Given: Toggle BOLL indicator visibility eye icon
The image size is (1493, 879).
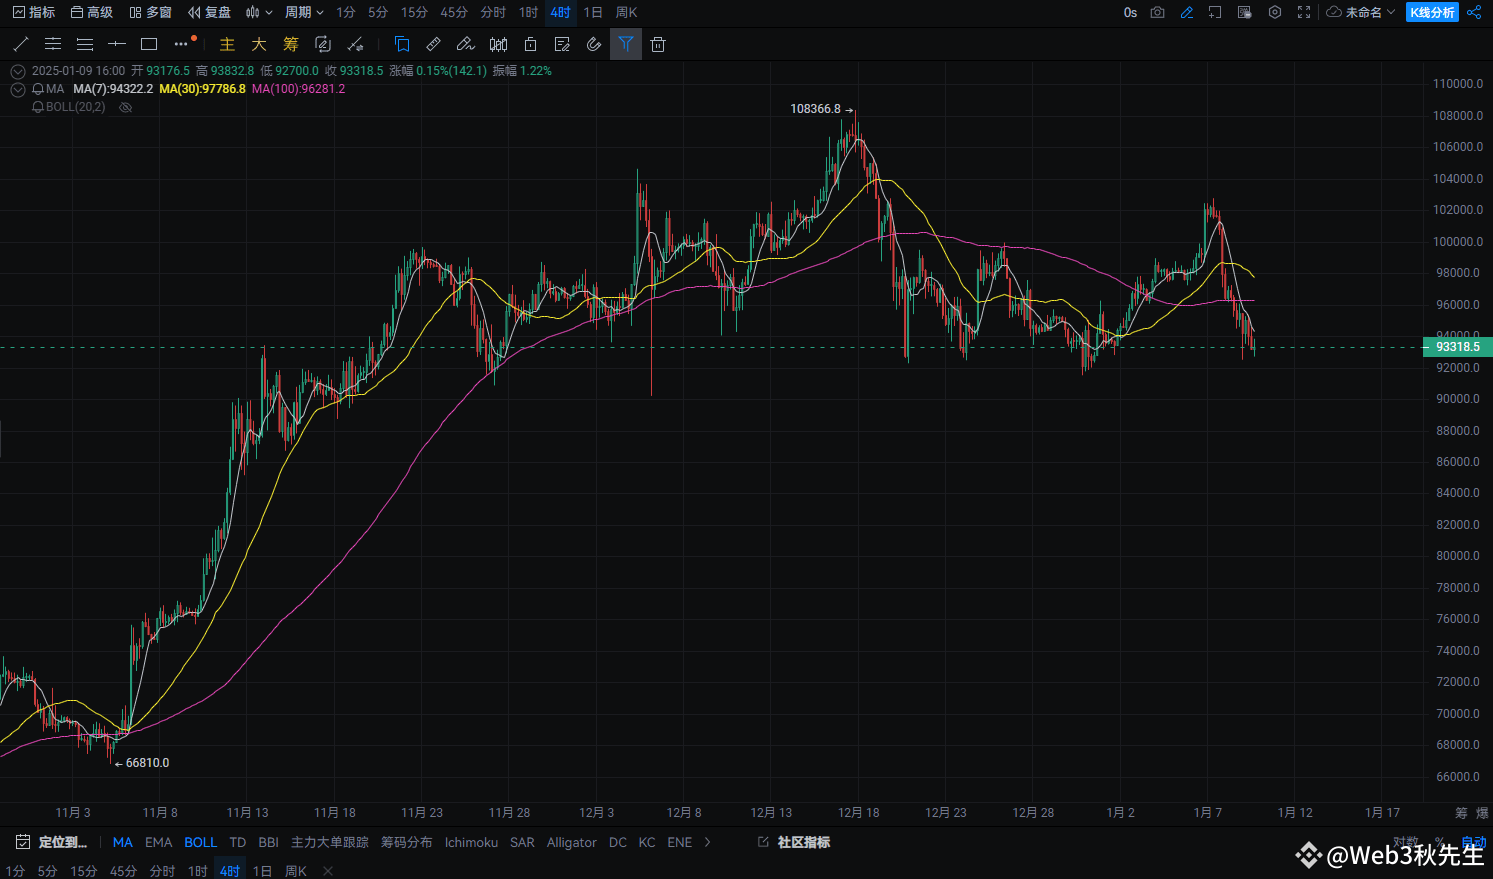Looking at the screenshot, I should [x=126, y=107].
